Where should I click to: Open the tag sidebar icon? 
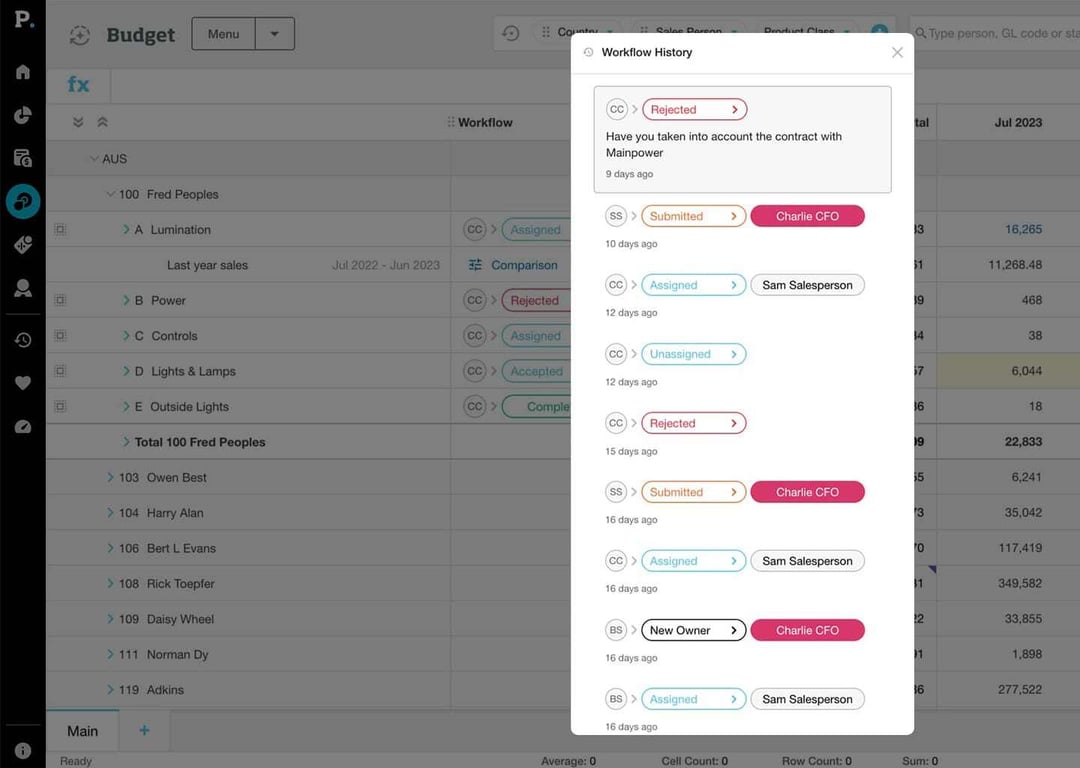[x=23, y=245]
